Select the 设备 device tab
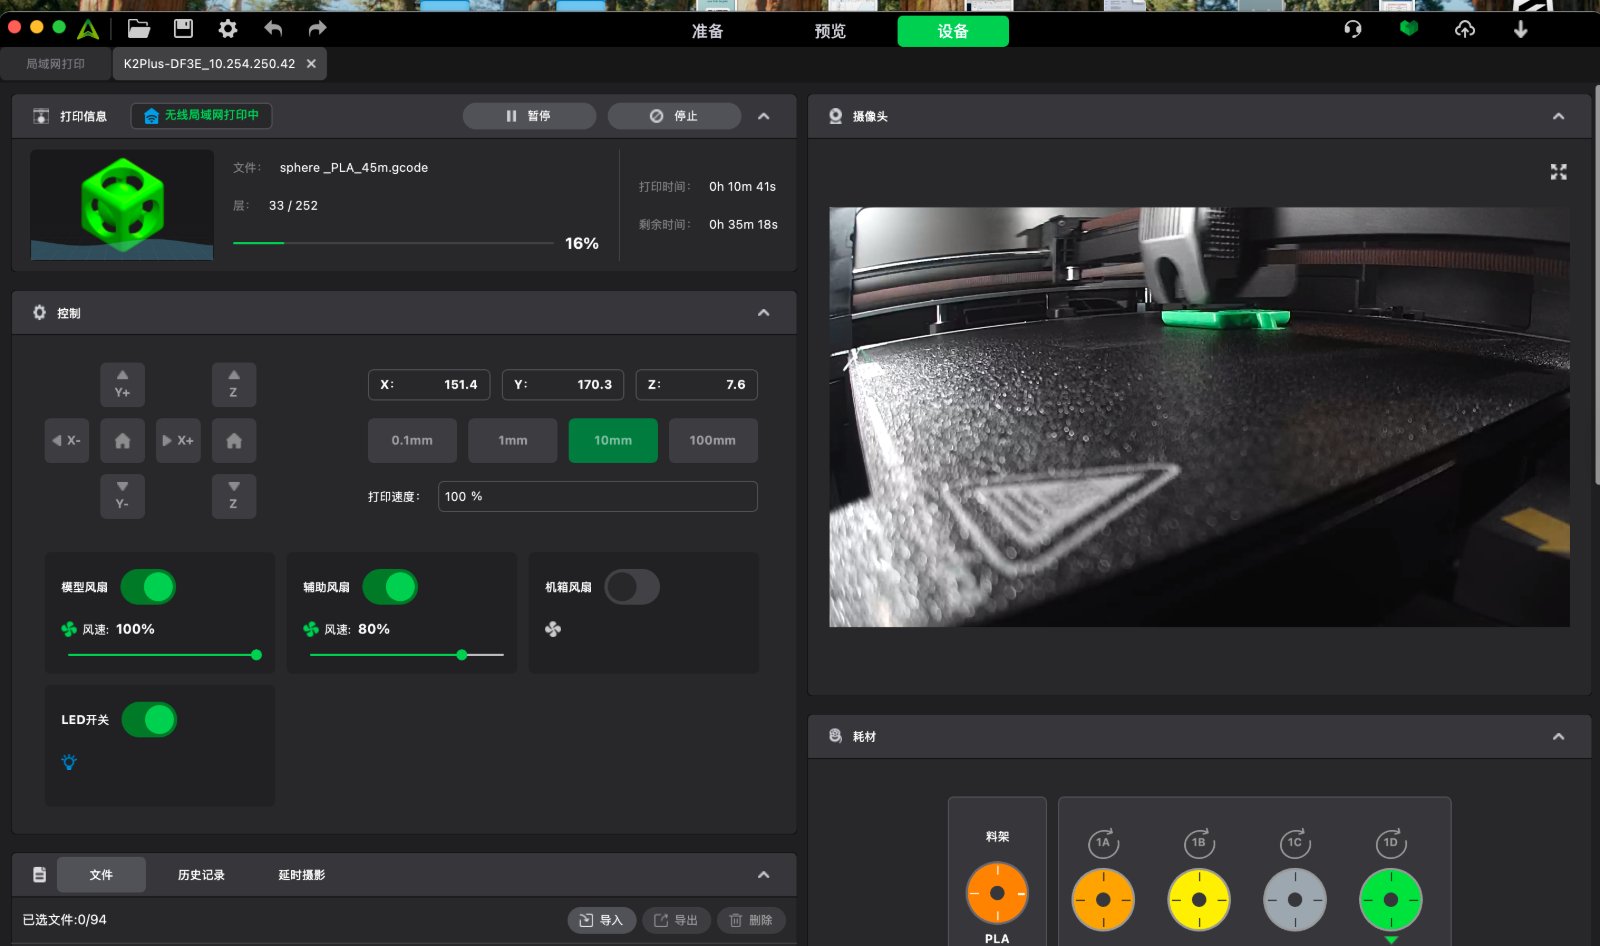The image size is (1600, 946). point(953,31)
